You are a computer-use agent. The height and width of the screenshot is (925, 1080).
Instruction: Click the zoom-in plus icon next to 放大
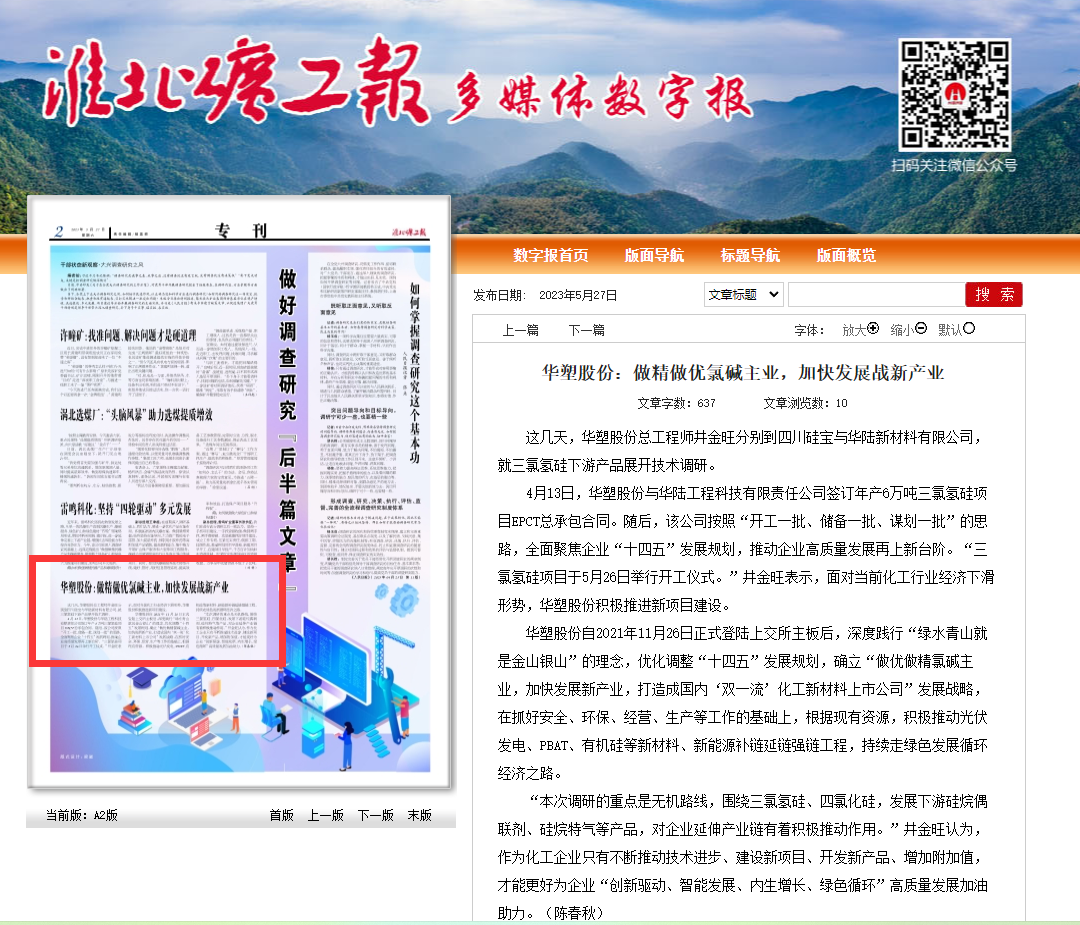tap(873, 329)
